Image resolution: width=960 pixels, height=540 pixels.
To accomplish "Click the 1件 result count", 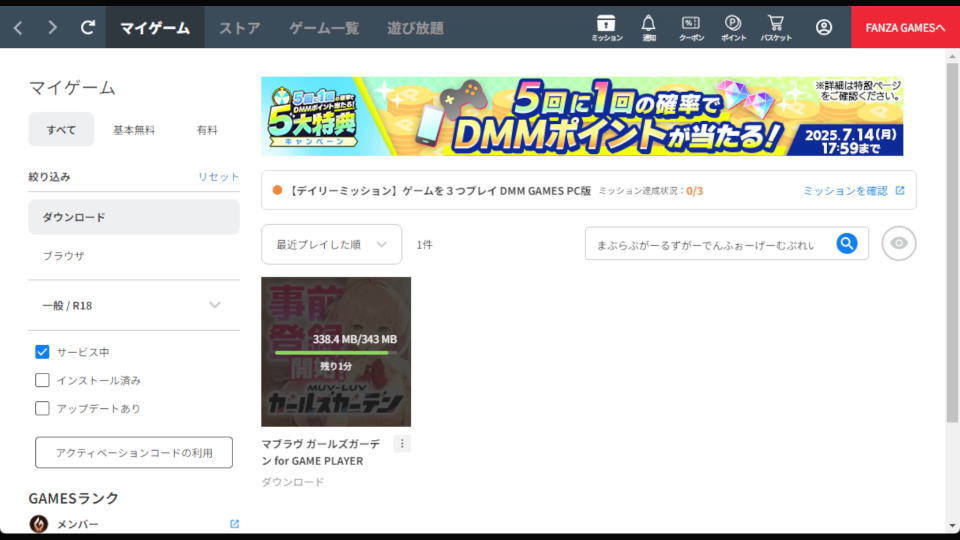I will coord(424,245).
